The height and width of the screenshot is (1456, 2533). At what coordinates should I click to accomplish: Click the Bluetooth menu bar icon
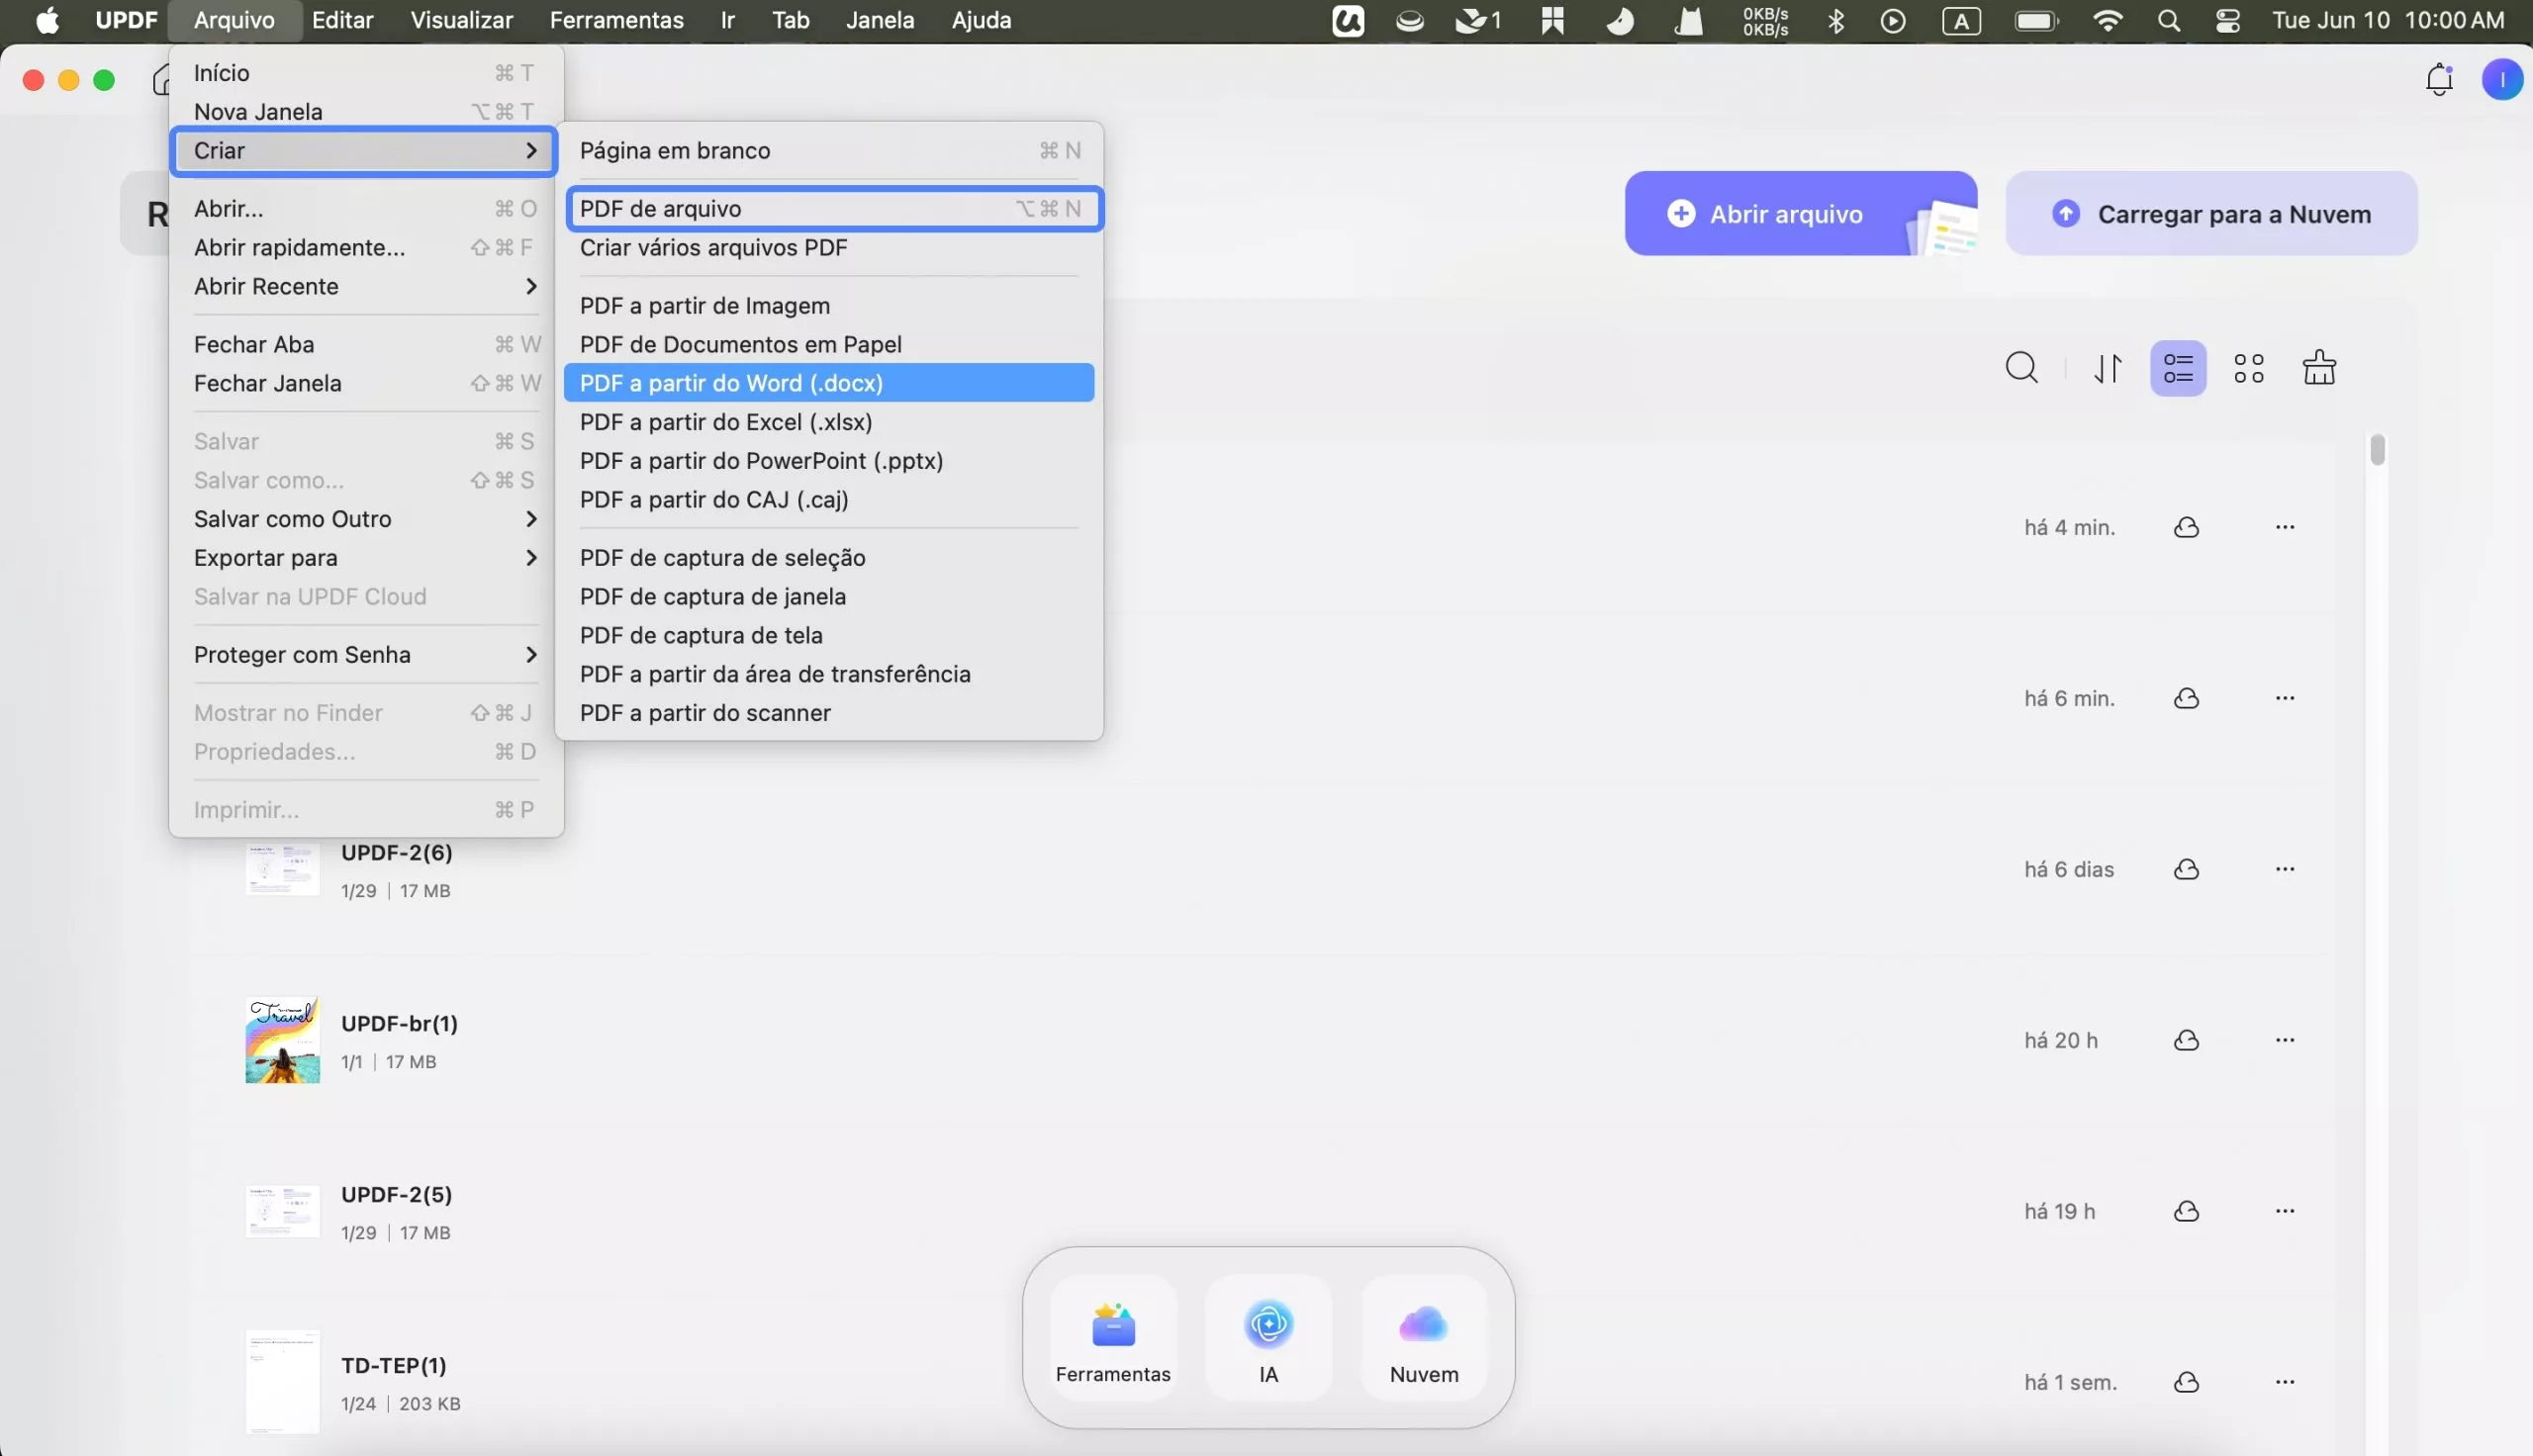(1836, 21)
